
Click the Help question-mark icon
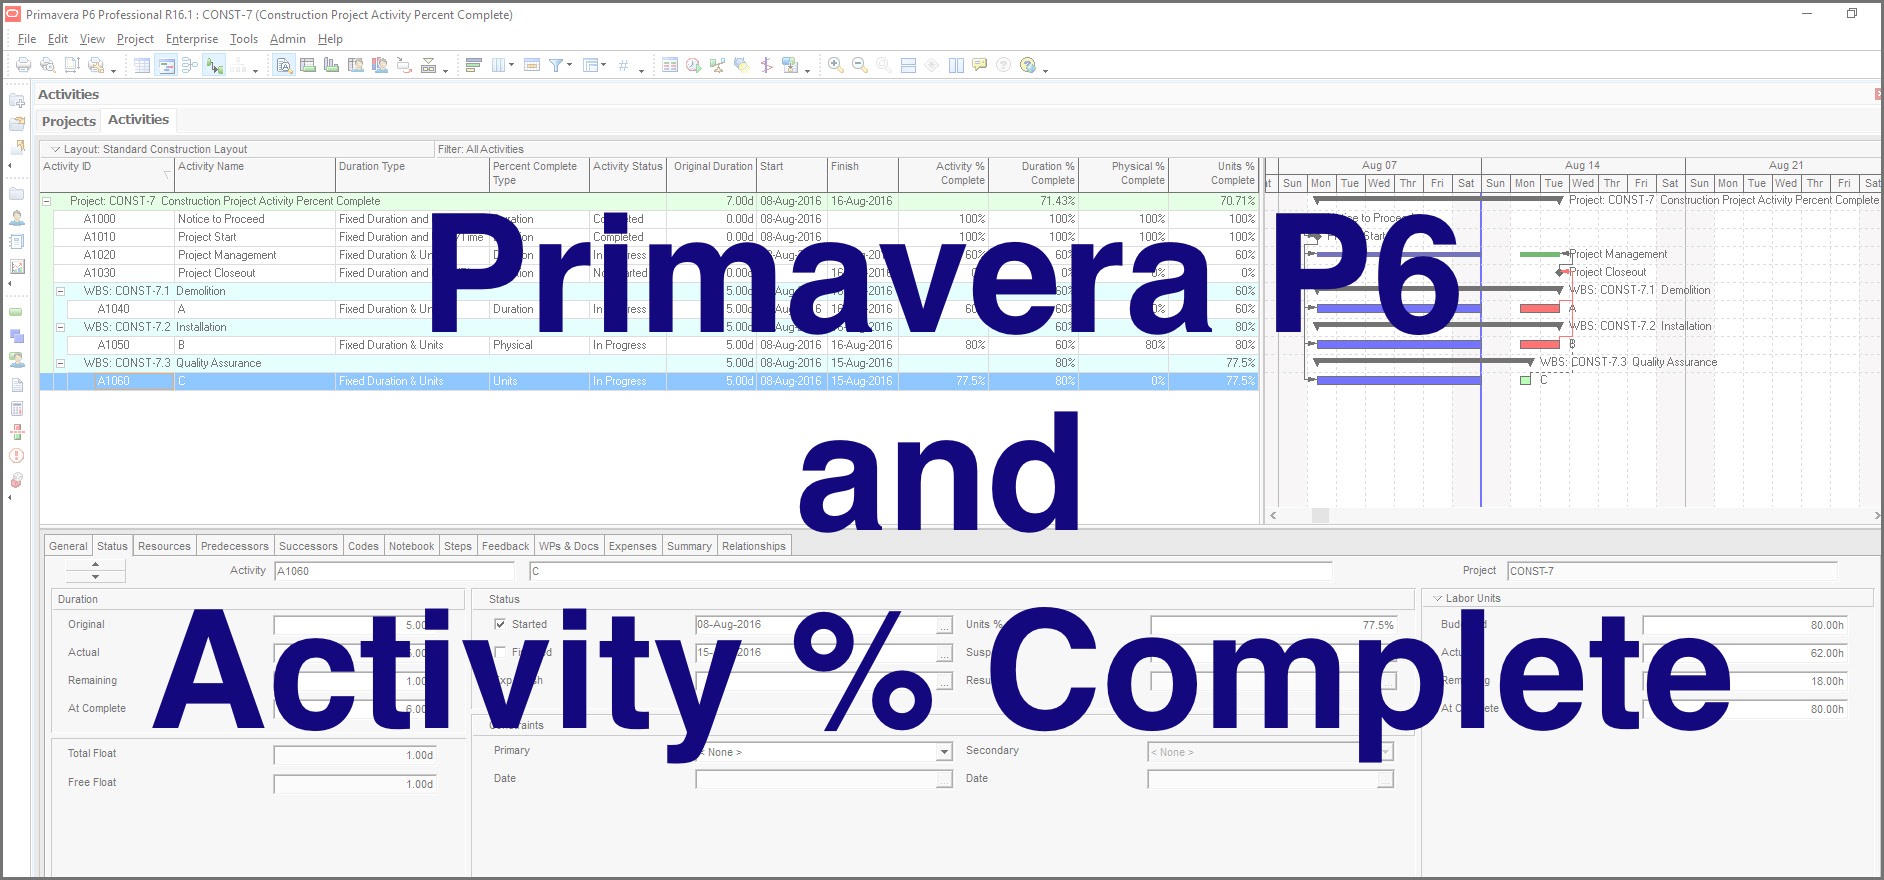[x=1027, y=65]
